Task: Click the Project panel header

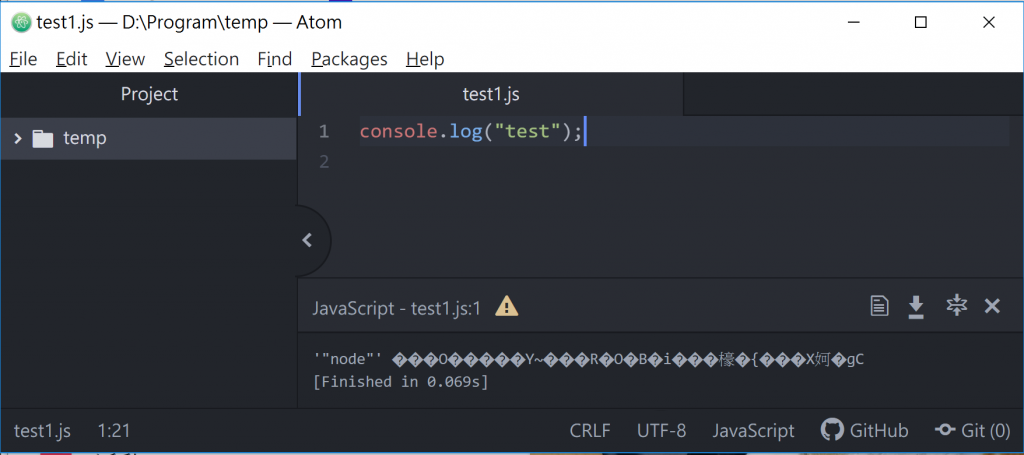Action: click(149, 95)
